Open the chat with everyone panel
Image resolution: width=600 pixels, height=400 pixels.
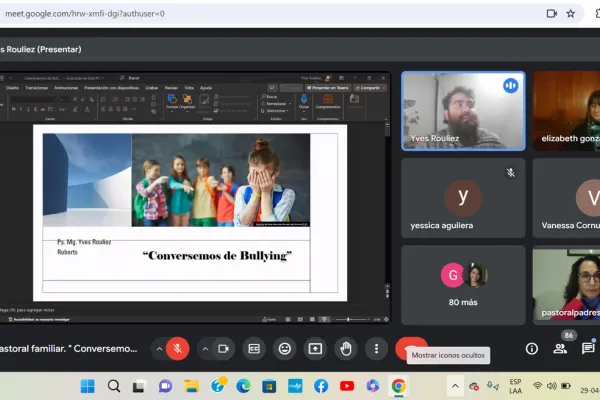point(588,348)
